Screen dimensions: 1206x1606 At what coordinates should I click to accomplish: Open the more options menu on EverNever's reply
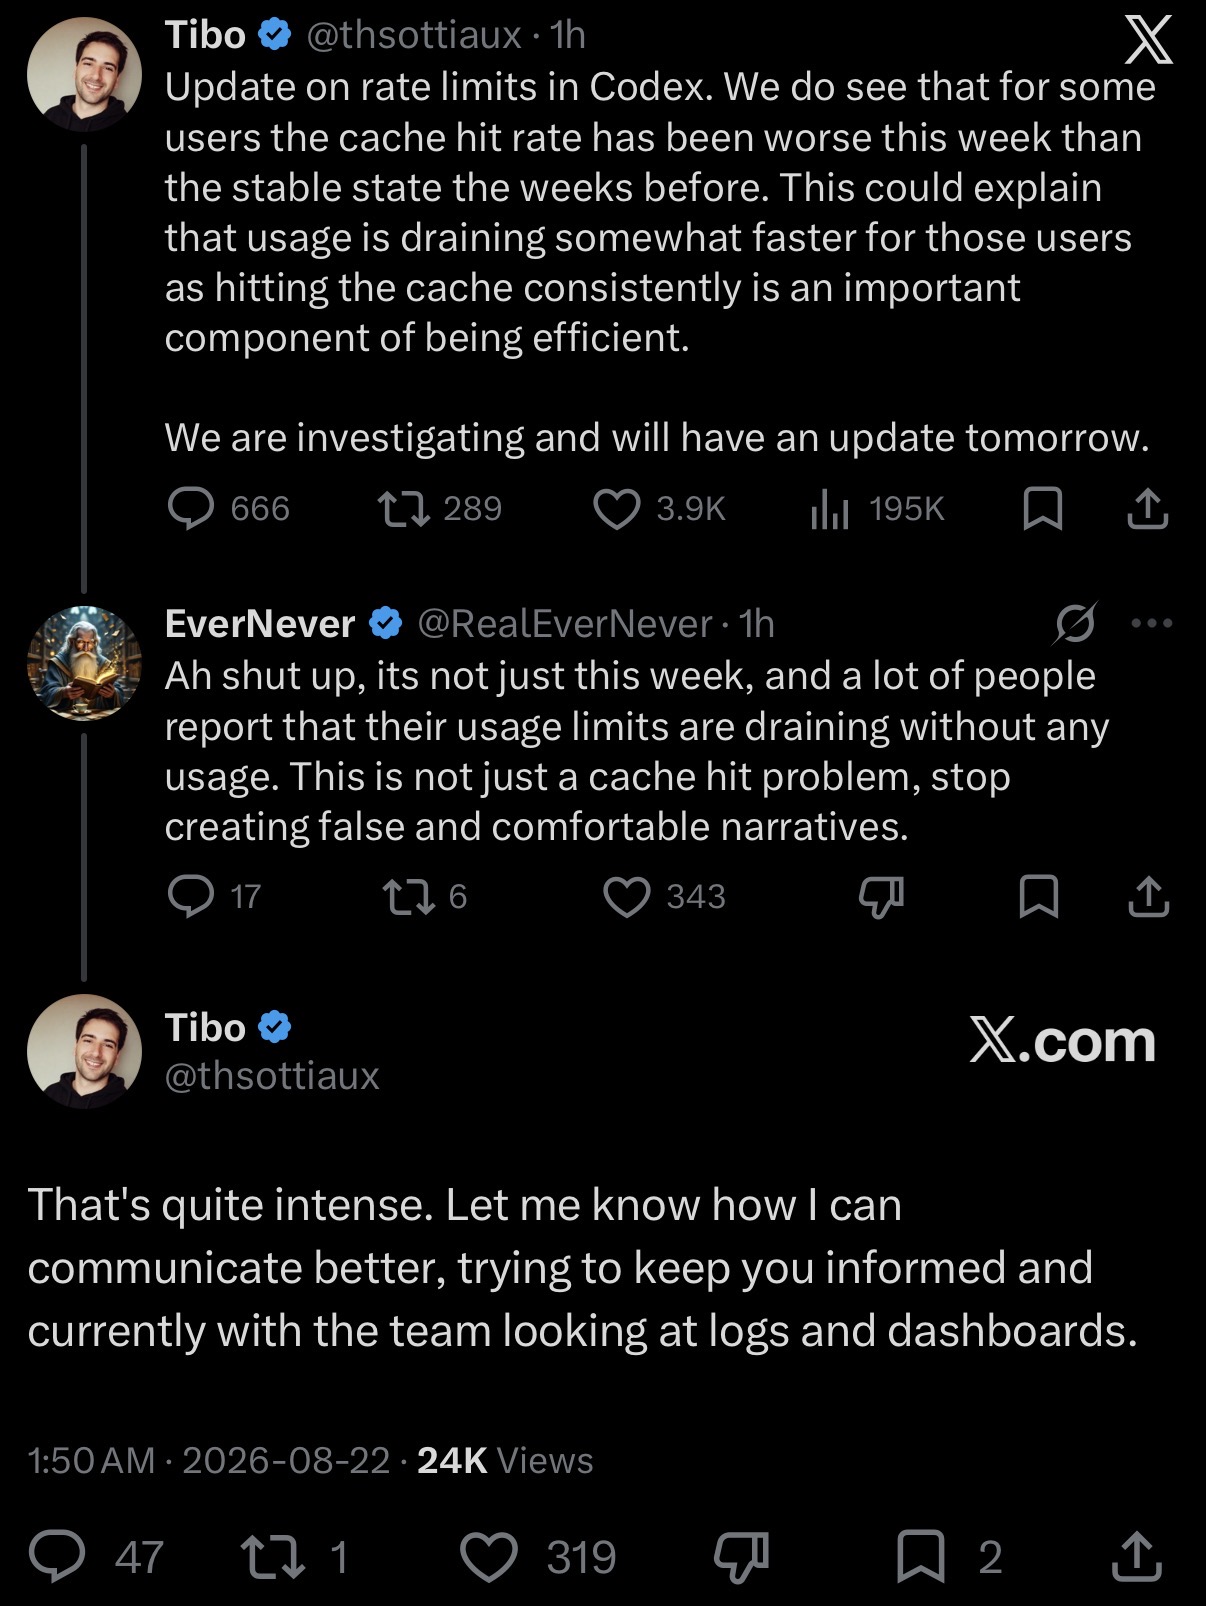[1151, 623]
